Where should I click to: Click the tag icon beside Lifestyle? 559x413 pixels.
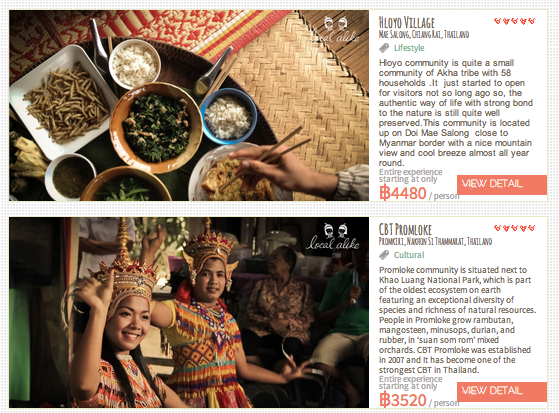384,48
